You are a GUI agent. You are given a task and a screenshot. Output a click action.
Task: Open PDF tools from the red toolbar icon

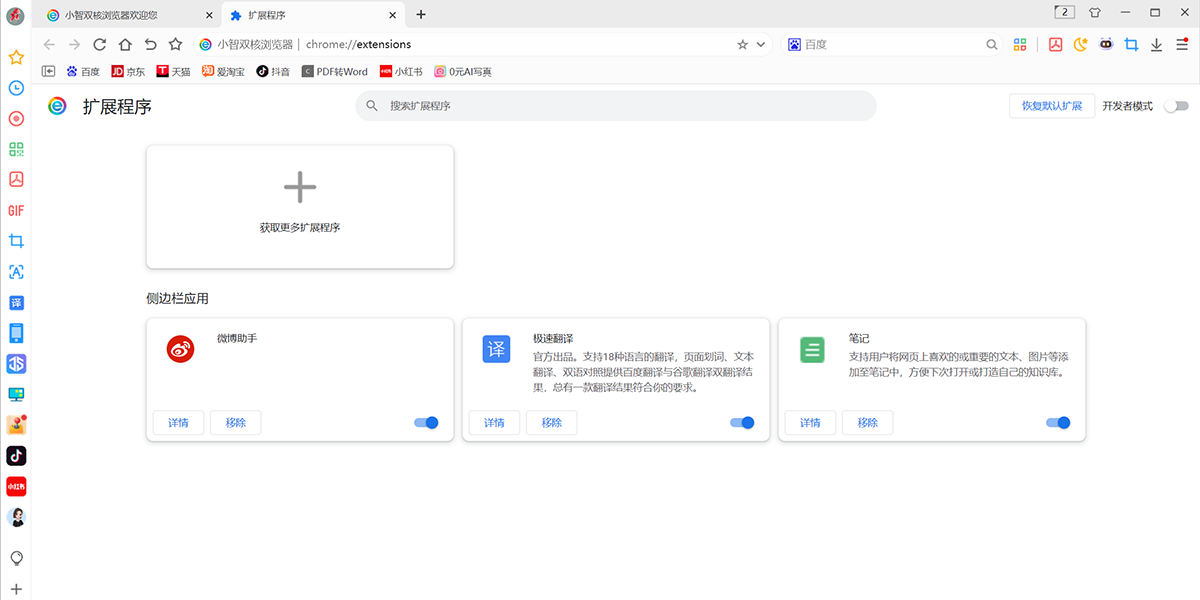1055,44
